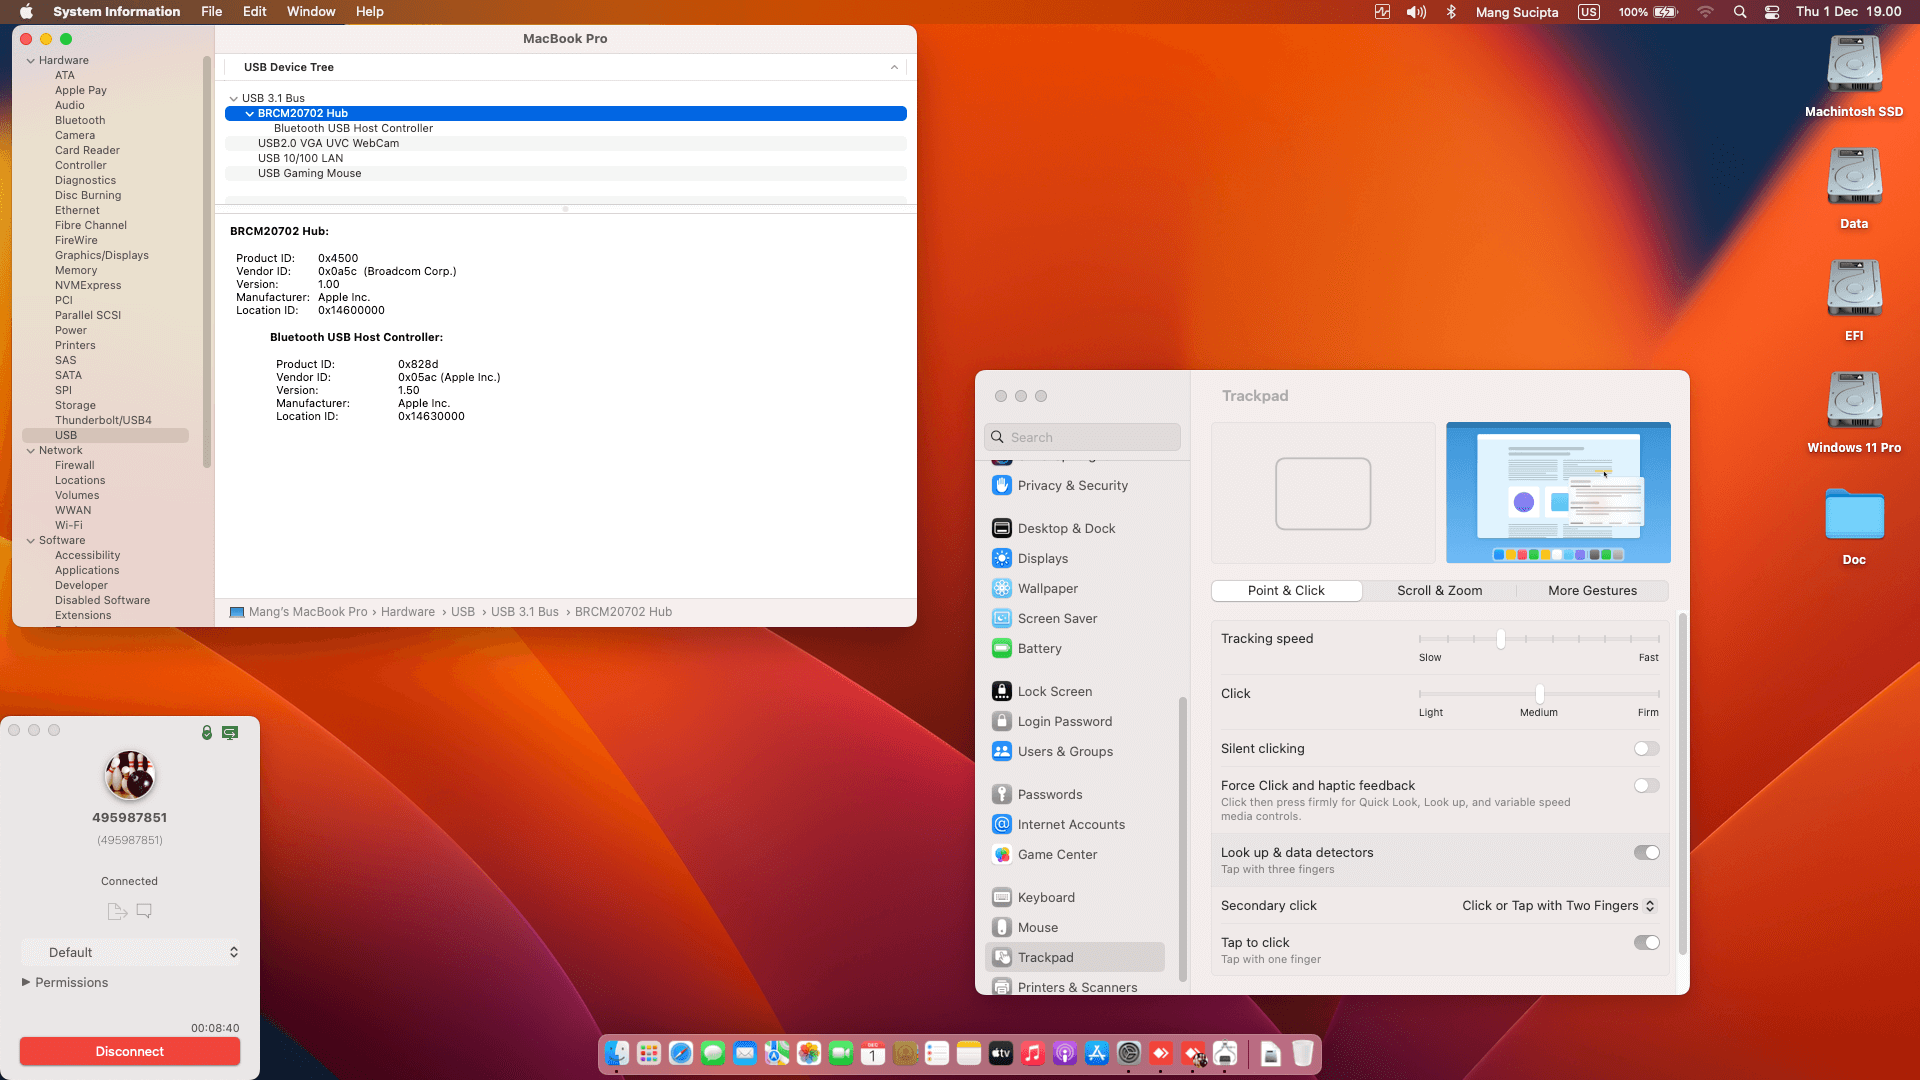Open Music app in the Dock

tap(1033, 1053)
